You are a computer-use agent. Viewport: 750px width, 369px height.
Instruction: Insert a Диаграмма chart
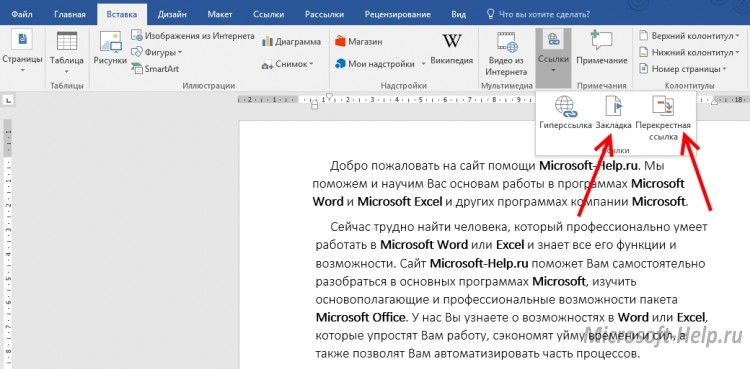(x=291, y=42)
